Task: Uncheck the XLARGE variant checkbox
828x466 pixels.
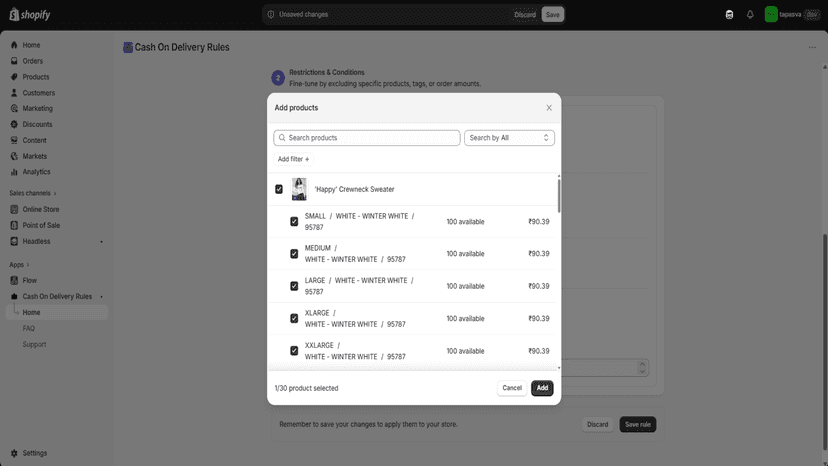Action: click(294, 318)
